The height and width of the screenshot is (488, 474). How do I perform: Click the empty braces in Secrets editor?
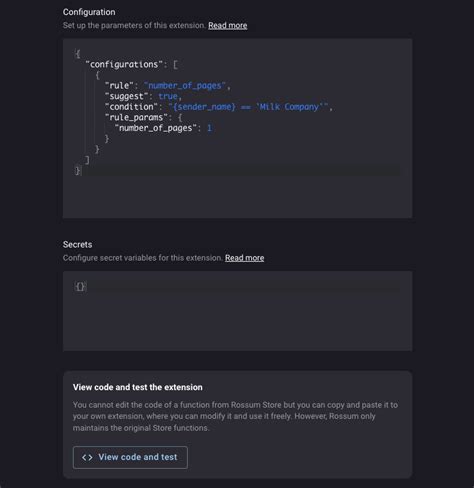click(80, 286)
